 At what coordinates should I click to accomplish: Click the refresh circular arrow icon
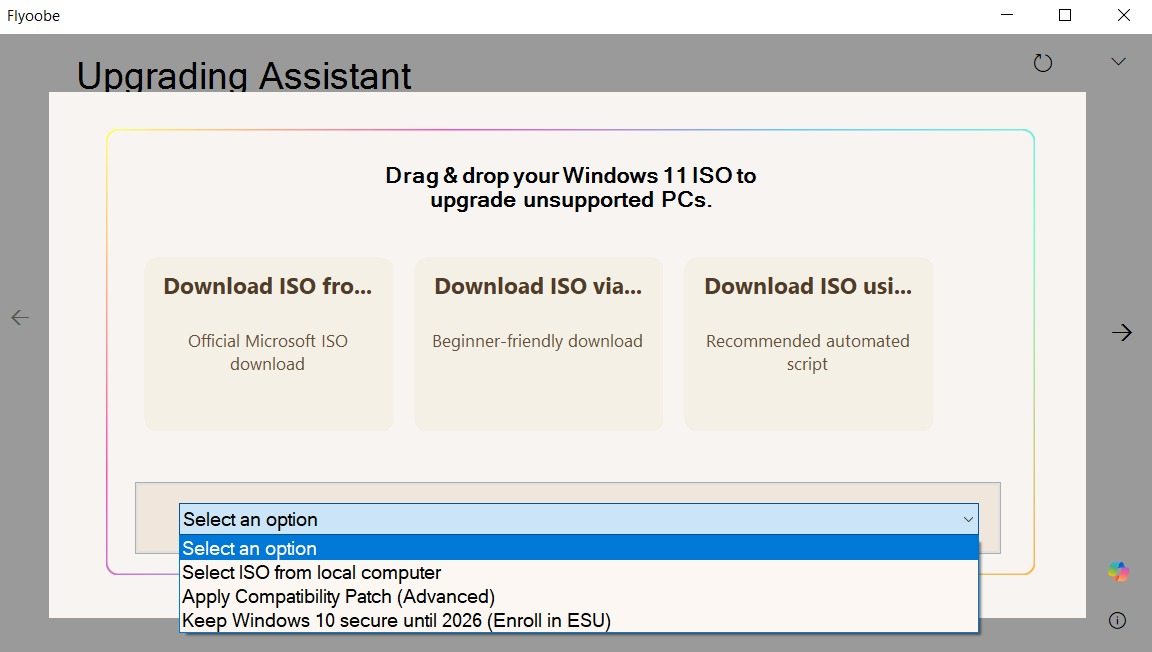click(1043, 62)
